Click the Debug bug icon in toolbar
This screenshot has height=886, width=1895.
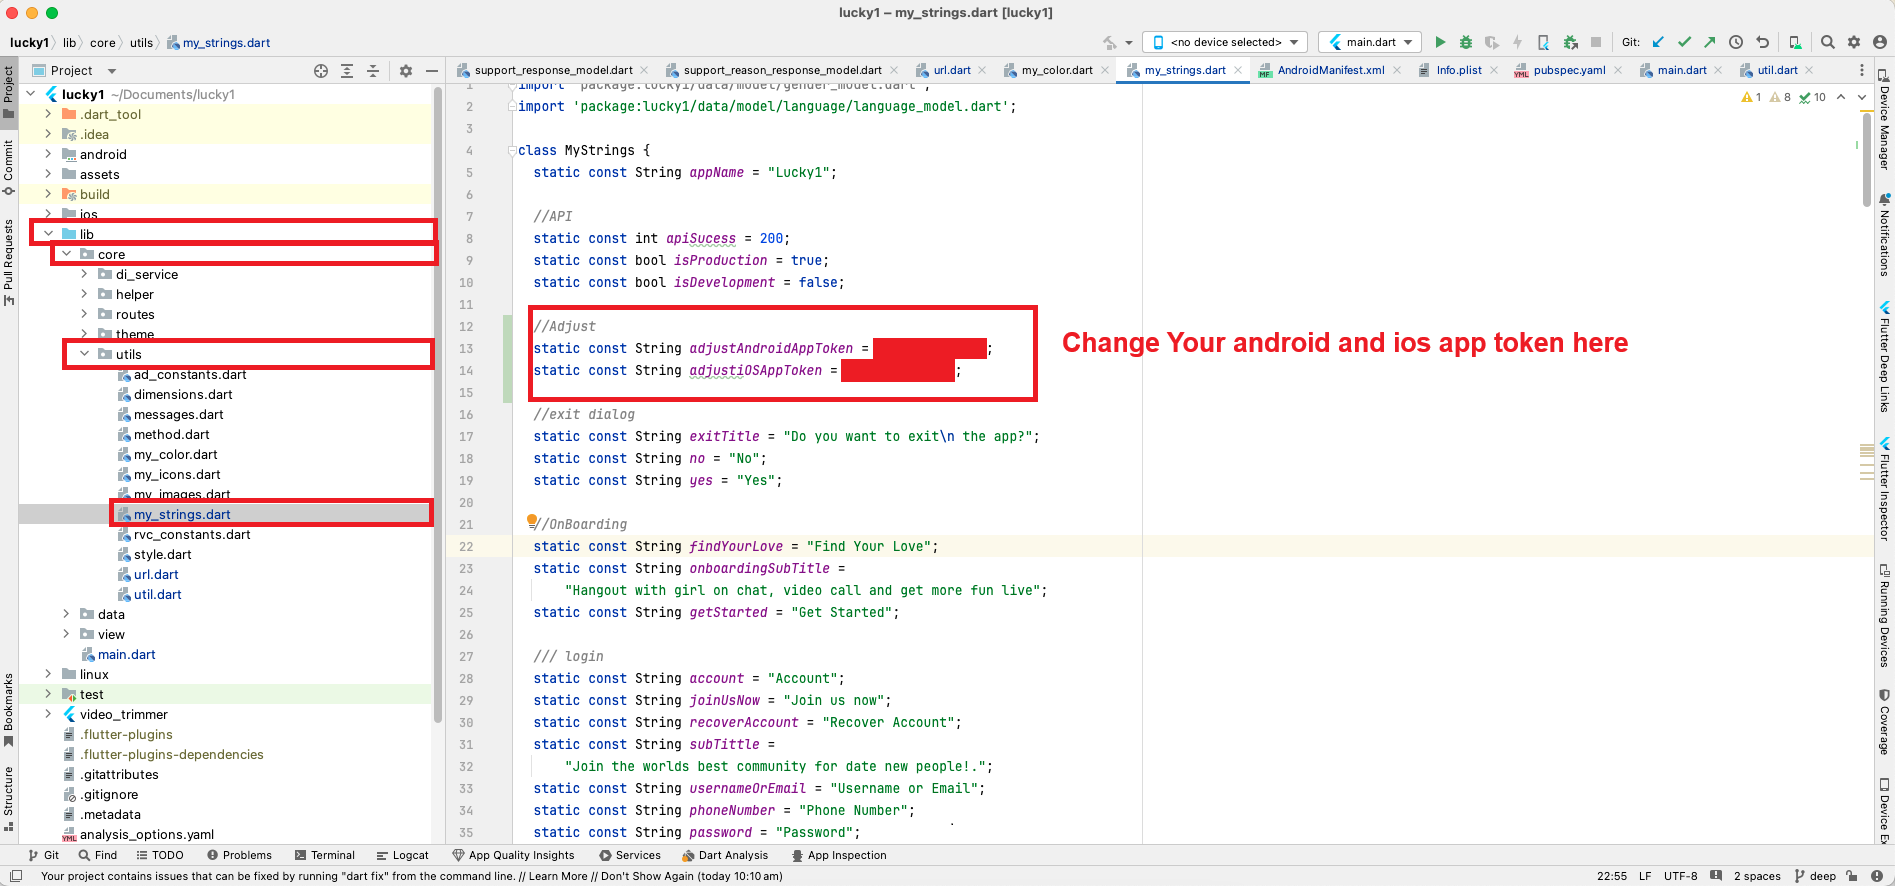[x=1466, y=42]
